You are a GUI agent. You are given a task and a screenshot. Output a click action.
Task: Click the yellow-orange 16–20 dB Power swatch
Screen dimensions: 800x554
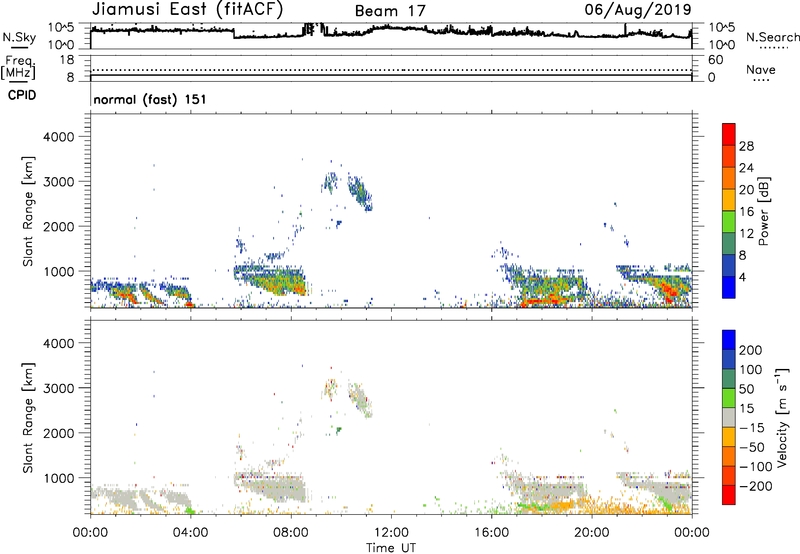pyautogui.click(x=729, y=199)
